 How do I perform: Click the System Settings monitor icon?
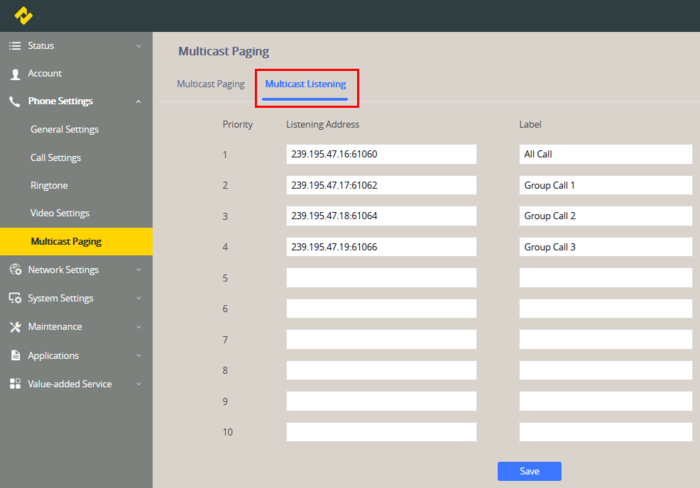pos(15,298)
